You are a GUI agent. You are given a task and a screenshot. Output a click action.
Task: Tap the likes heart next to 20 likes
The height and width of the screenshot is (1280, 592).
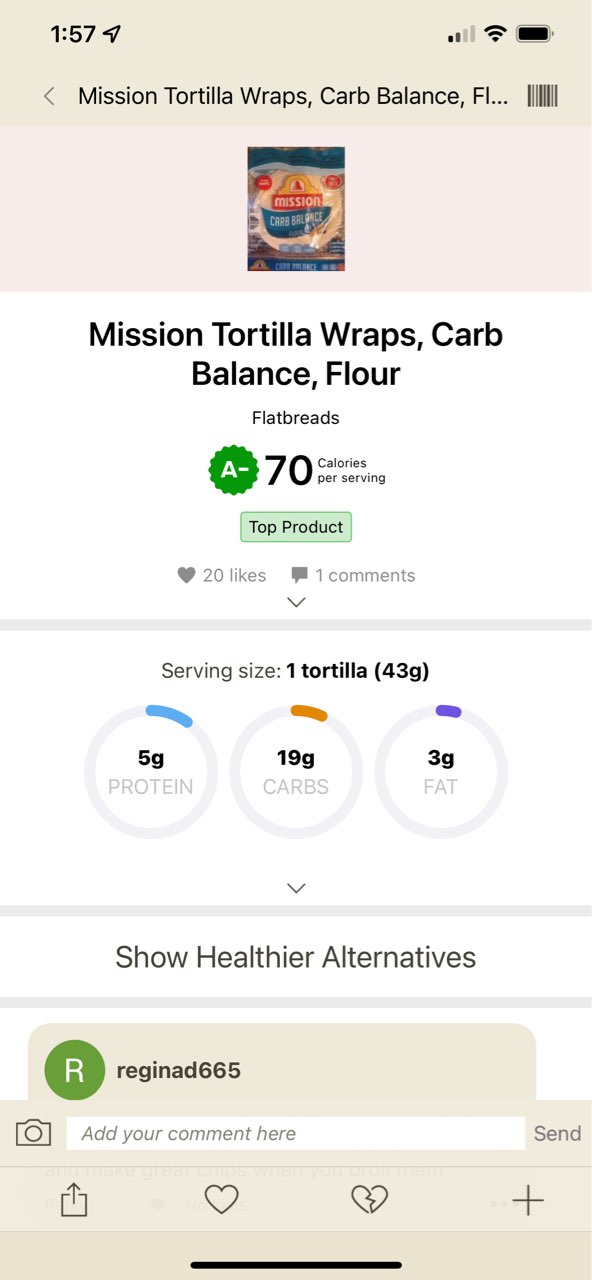point(186,574)
